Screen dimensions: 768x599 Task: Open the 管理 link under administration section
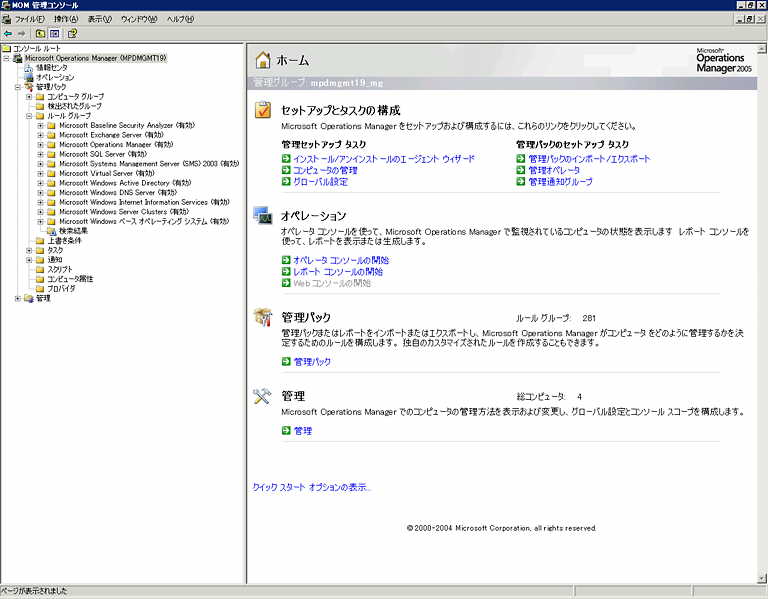tap(303, 431)
